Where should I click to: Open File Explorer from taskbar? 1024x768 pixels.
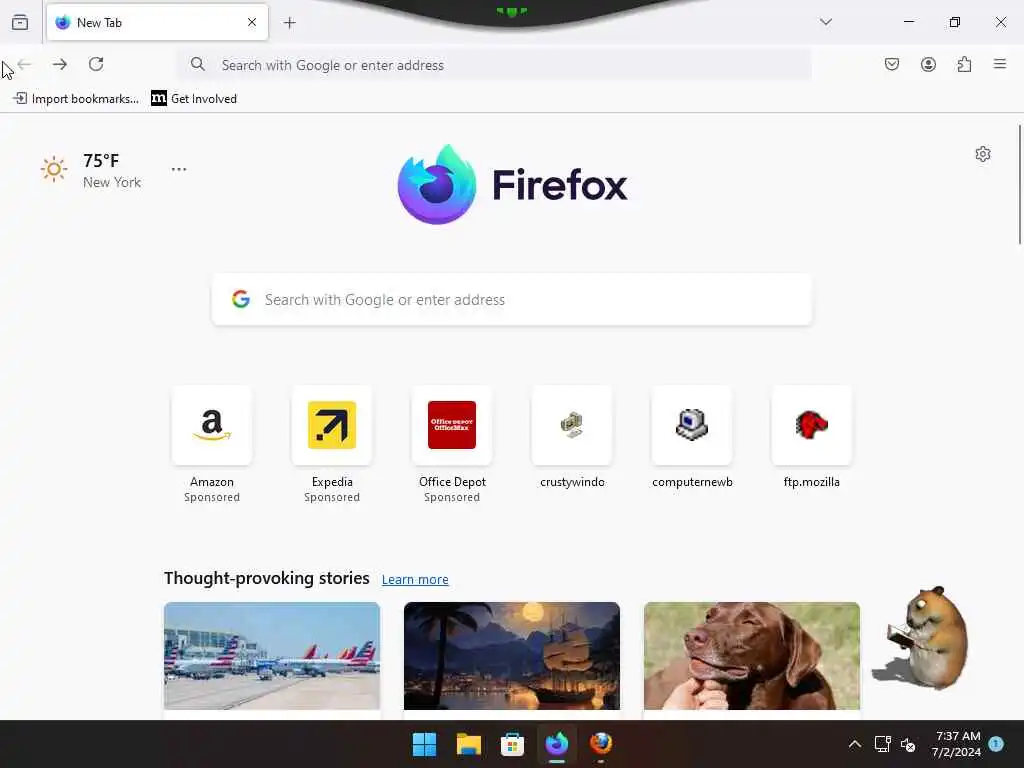tap(468, 744)
